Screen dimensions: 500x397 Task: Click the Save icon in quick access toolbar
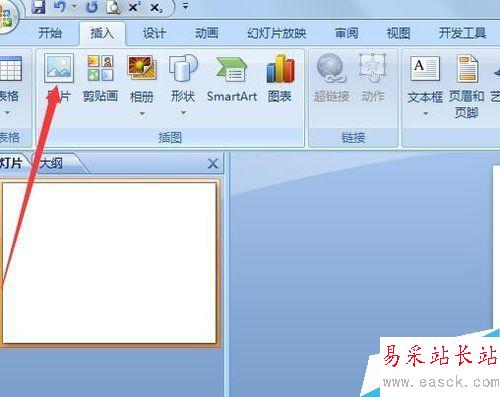click(38, 7)
